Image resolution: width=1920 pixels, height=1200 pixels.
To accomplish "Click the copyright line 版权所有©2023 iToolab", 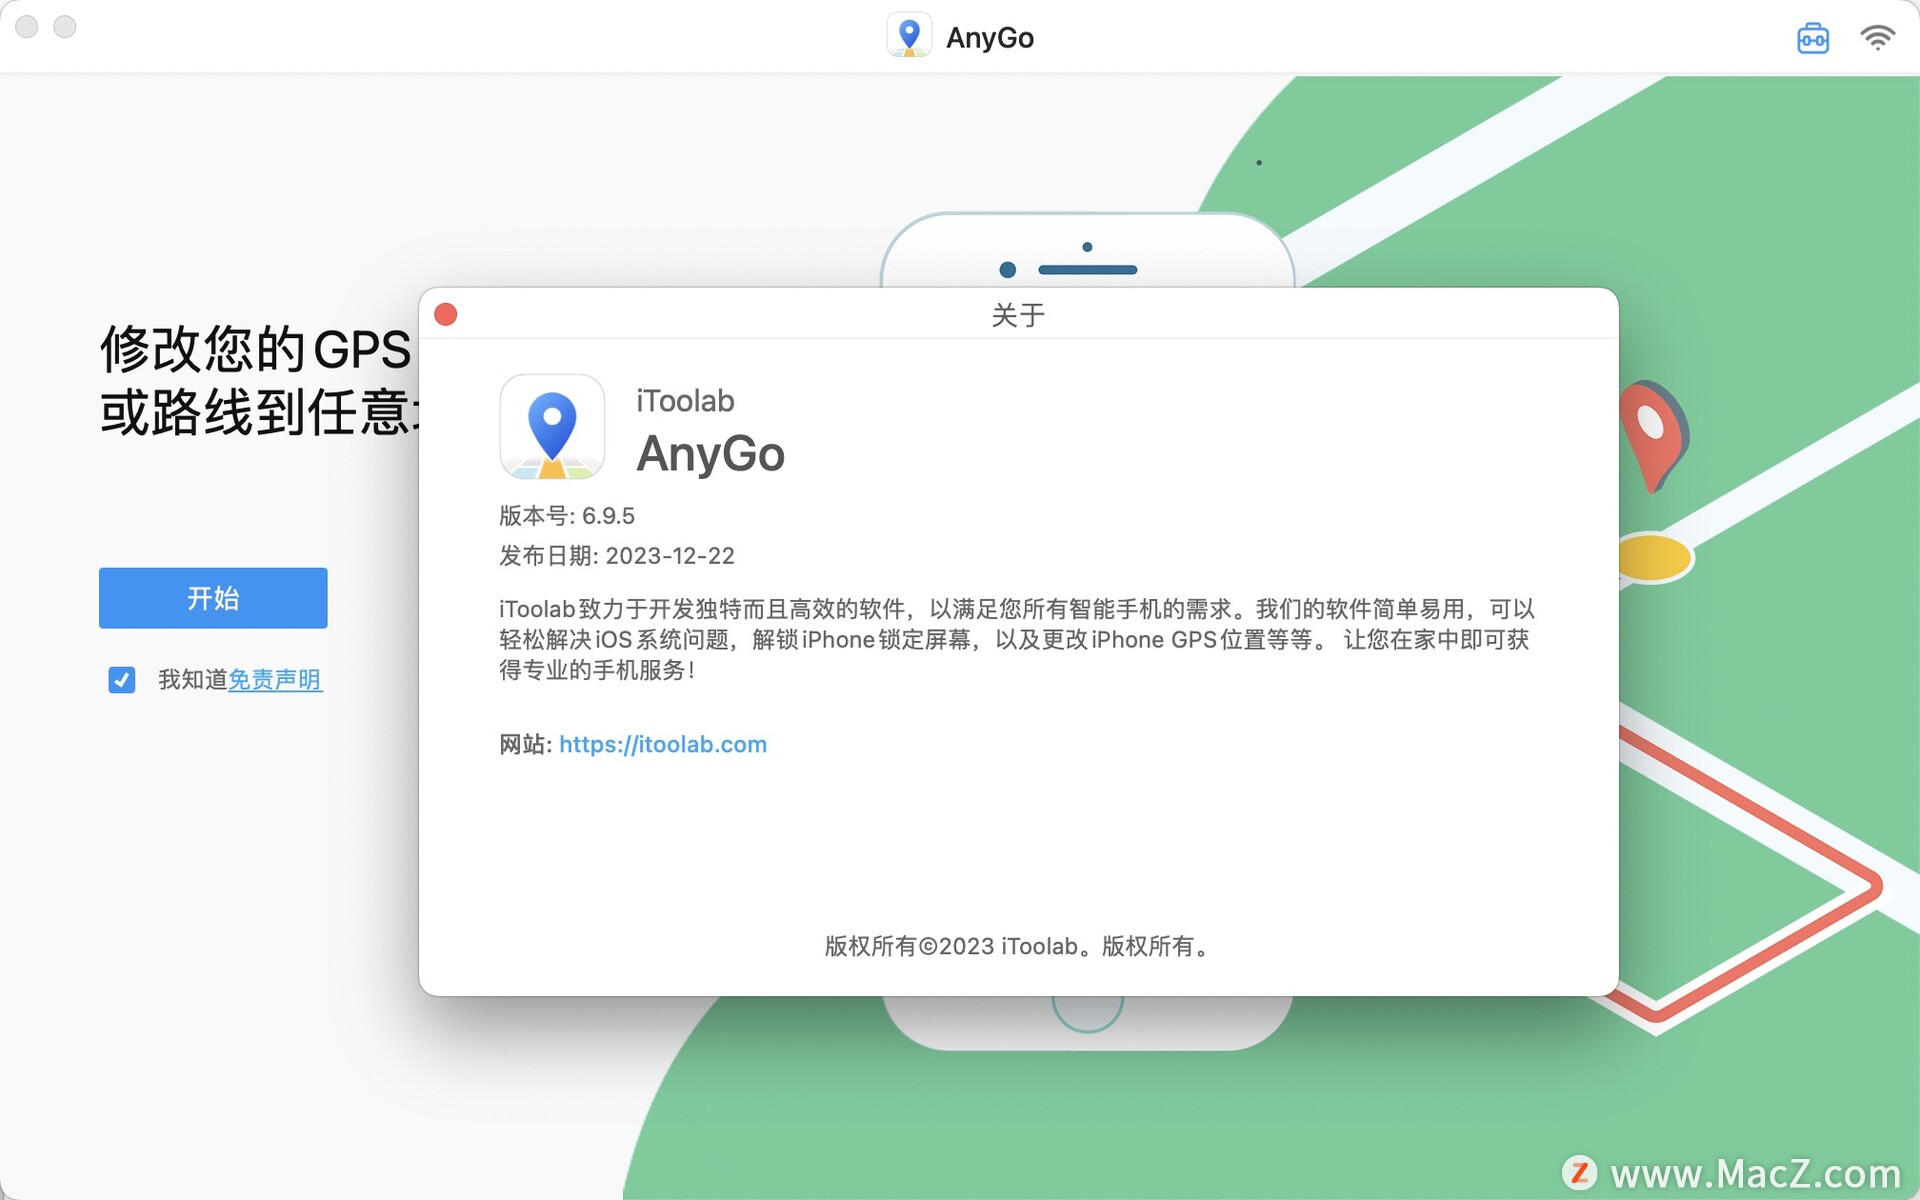I will (x=1018, y=946).
